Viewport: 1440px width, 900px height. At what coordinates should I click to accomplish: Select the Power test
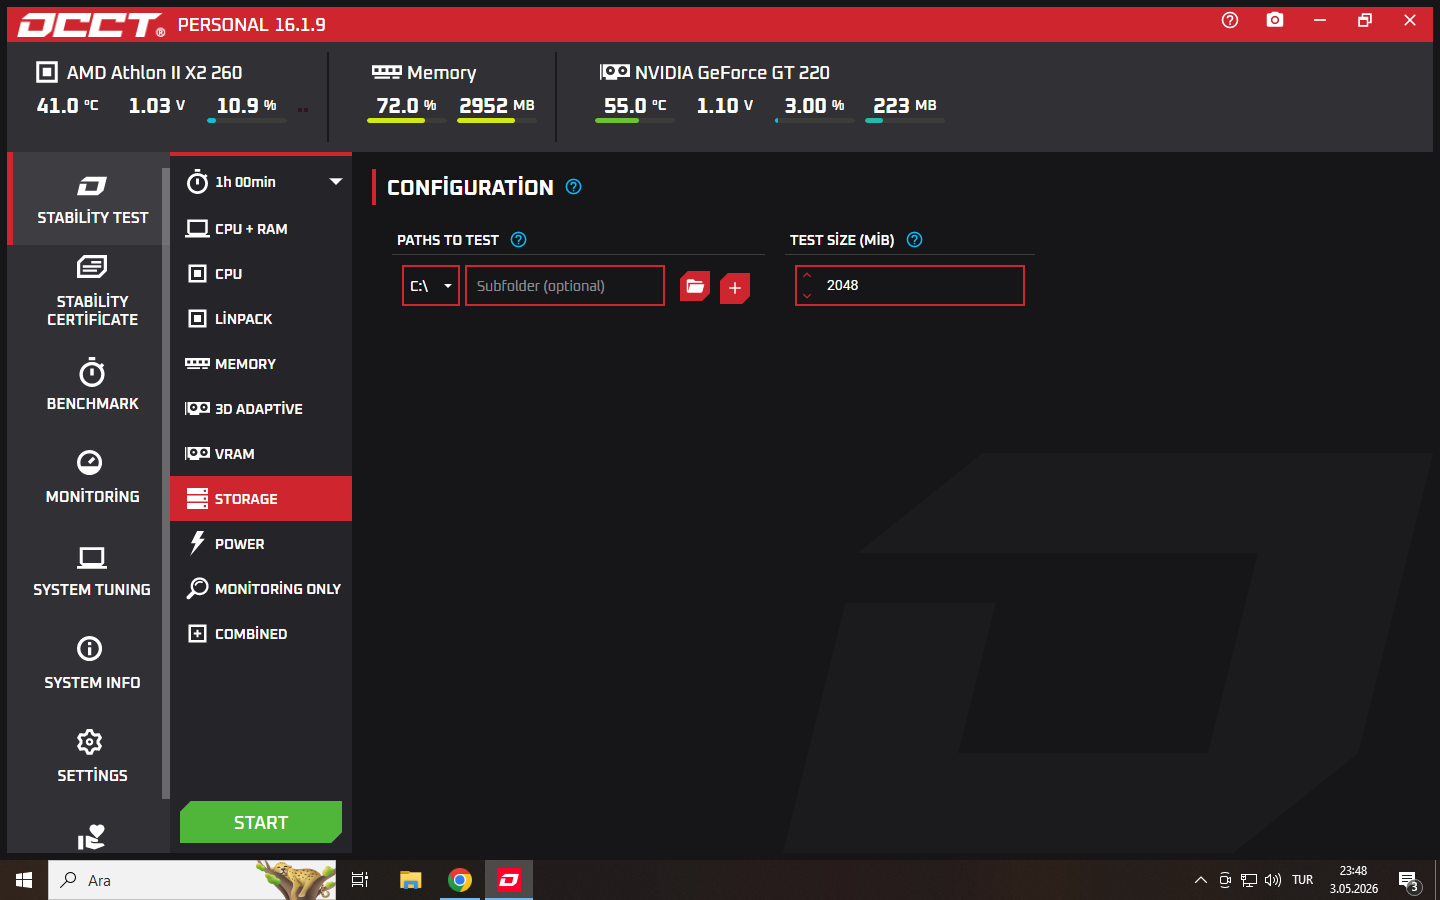[x=261, y=544]
